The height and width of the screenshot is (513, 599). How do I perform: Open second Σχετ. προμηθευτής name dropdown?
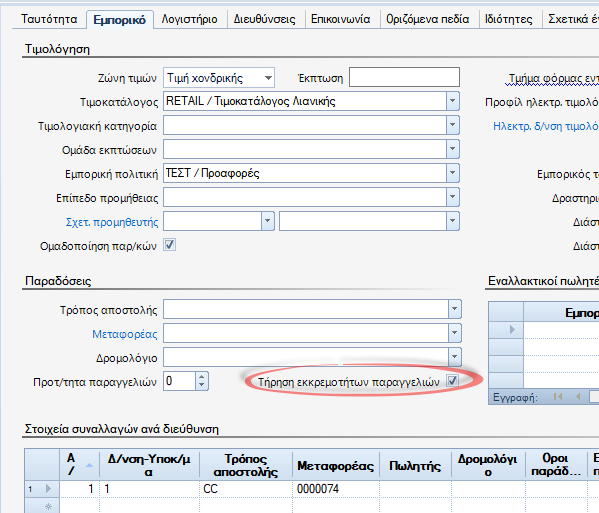452,221
